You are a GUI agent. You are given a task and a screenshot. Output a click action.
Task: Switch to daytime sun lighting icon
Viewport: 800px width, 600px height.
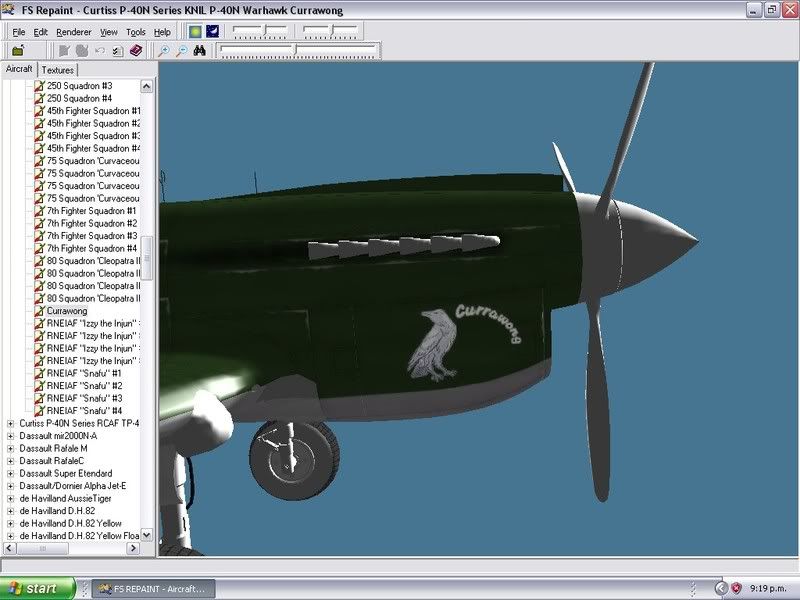194,32
